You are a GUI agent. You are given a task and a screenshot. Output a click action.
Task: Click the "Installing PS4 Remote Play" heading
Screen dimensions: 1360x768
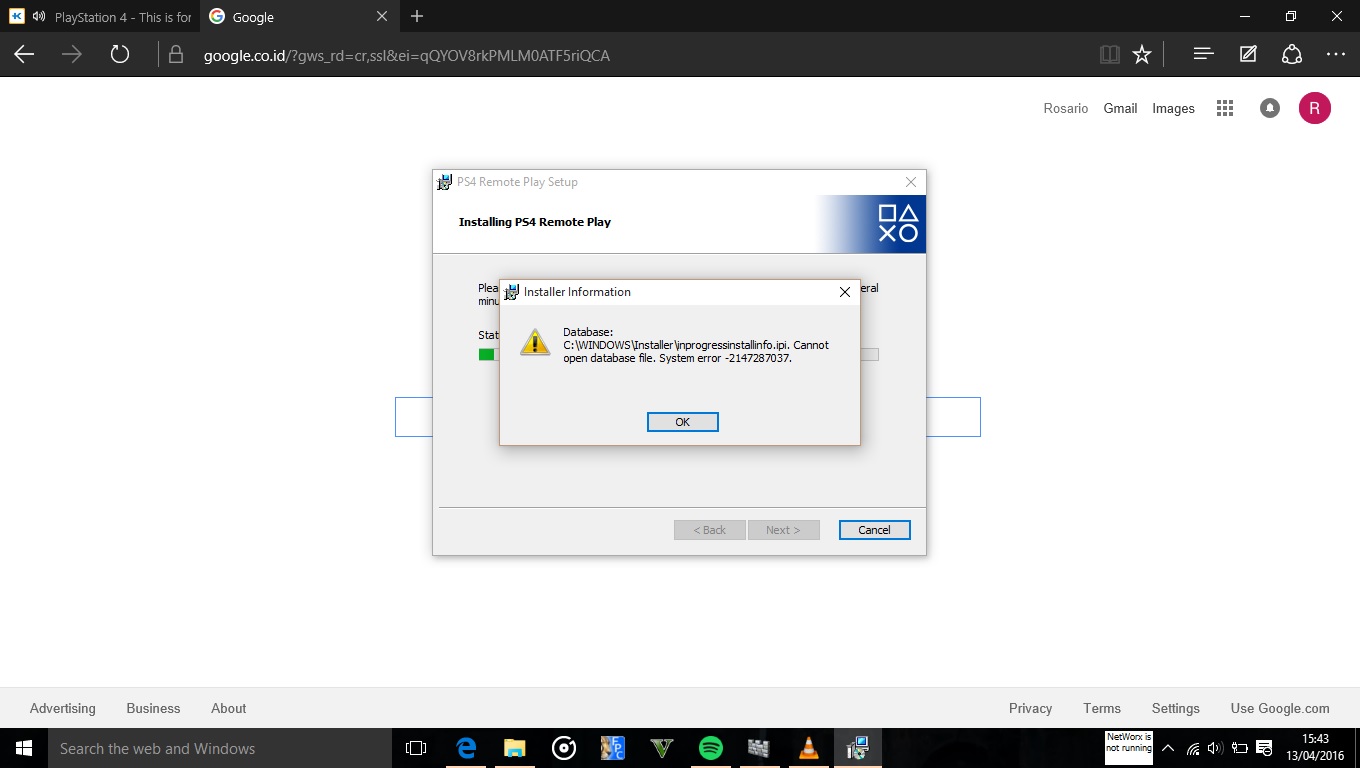[535, 222]
